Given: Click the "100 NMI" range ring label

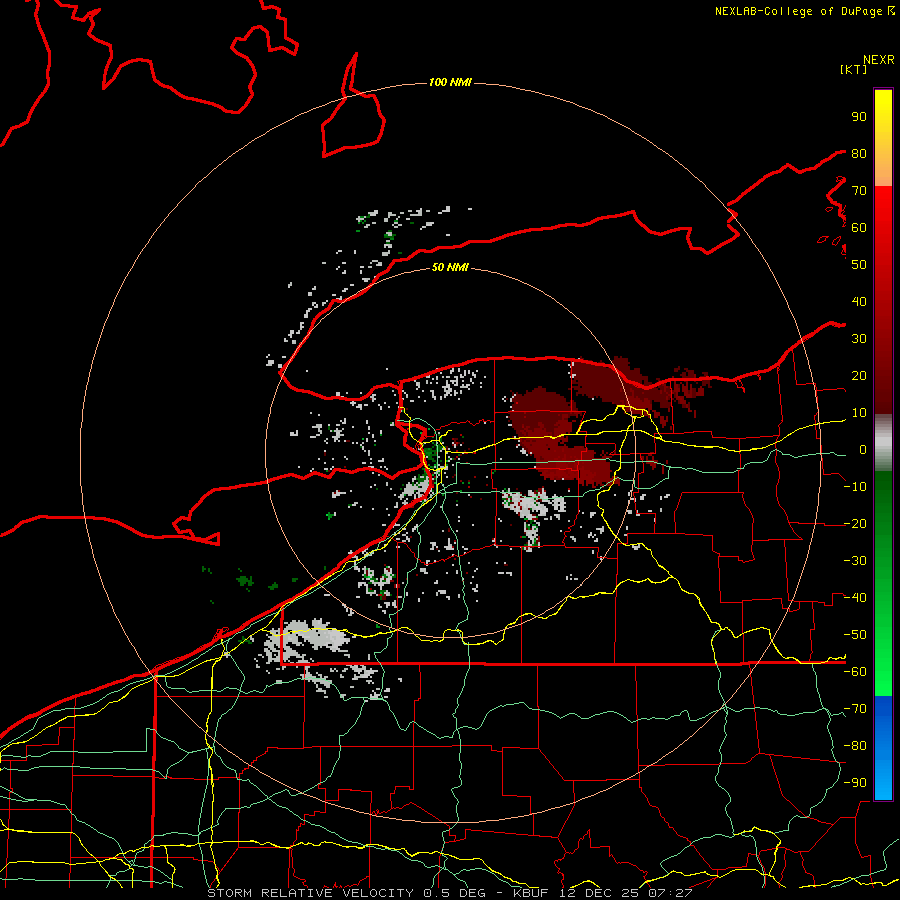Looking at the screenshot, I should 450,83.
